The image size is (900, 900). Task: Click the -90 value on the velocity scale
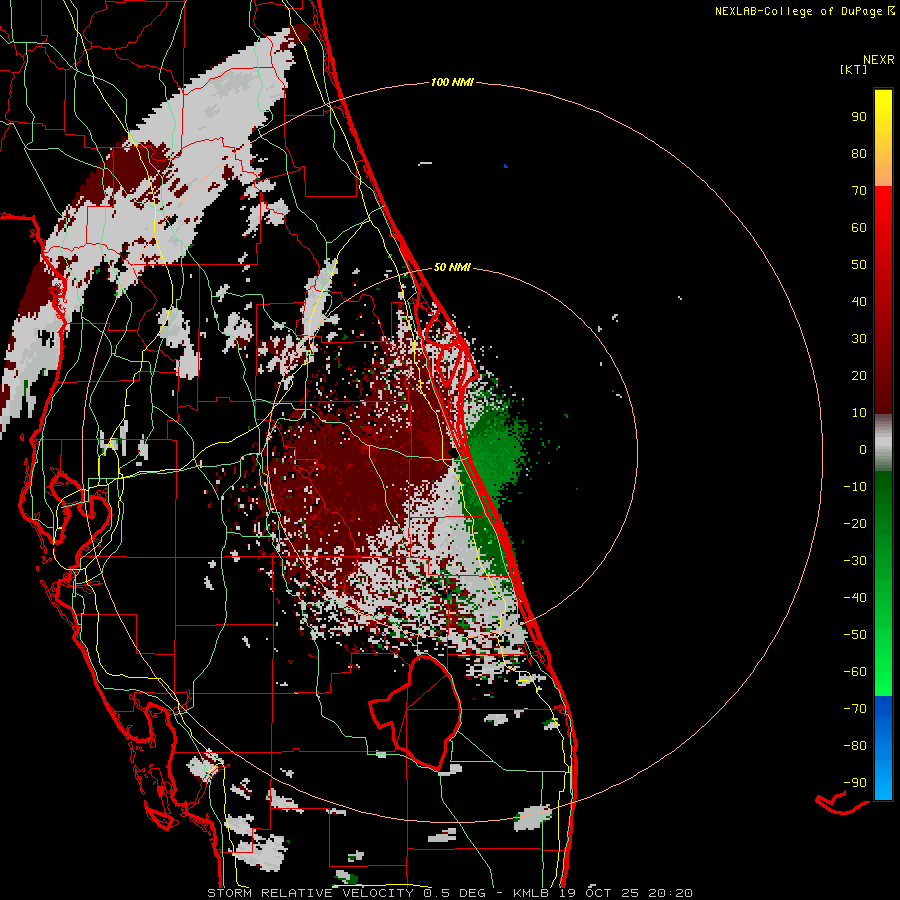[855, 783]
